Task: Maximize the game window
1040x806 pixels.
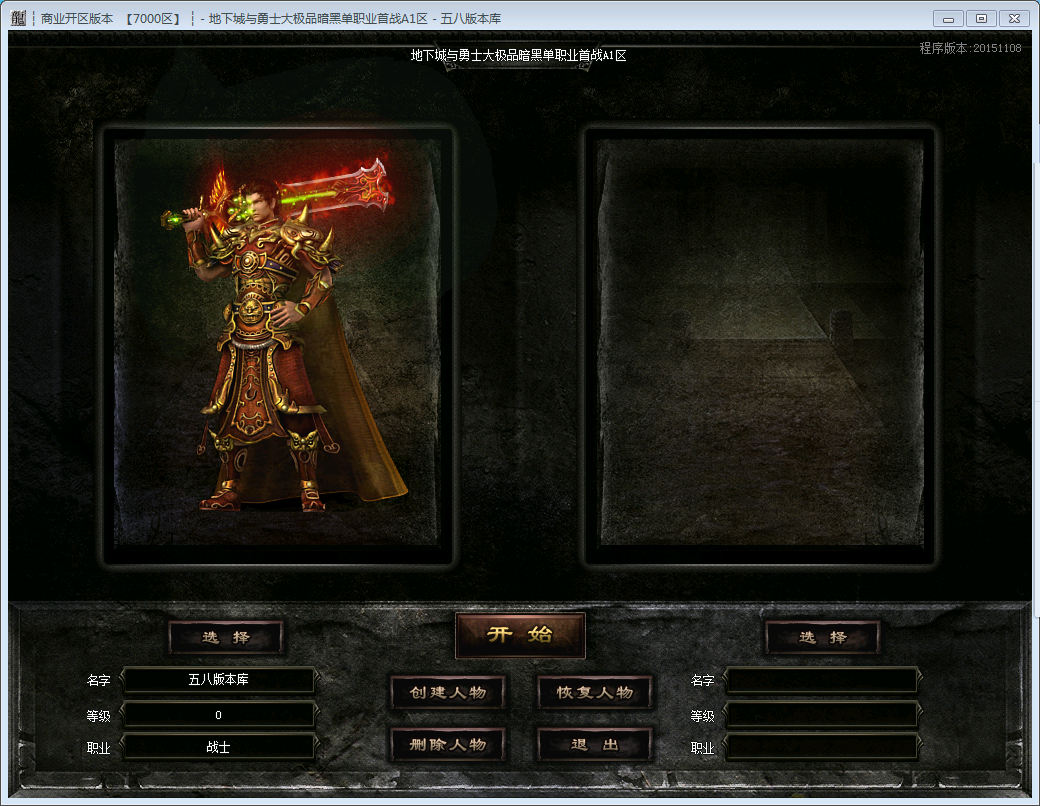Action: tap(981, 18)
